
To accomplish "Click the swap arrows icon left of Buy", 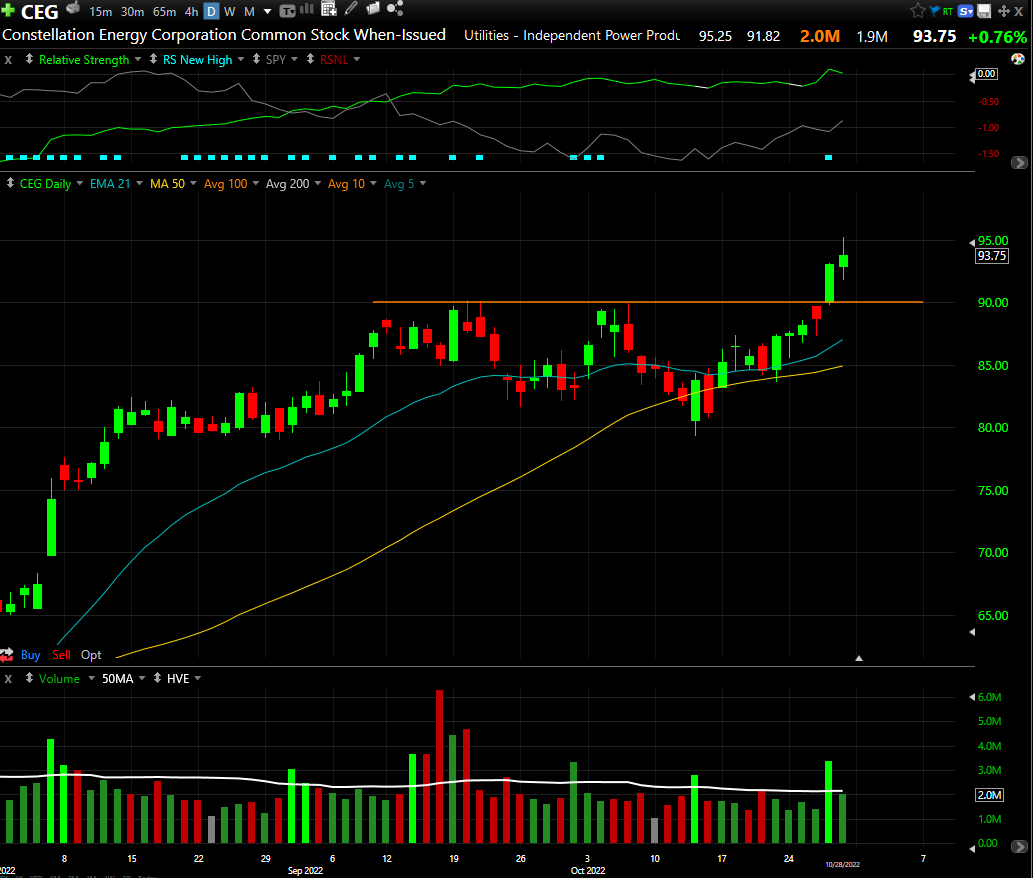I will coord(7,655).
